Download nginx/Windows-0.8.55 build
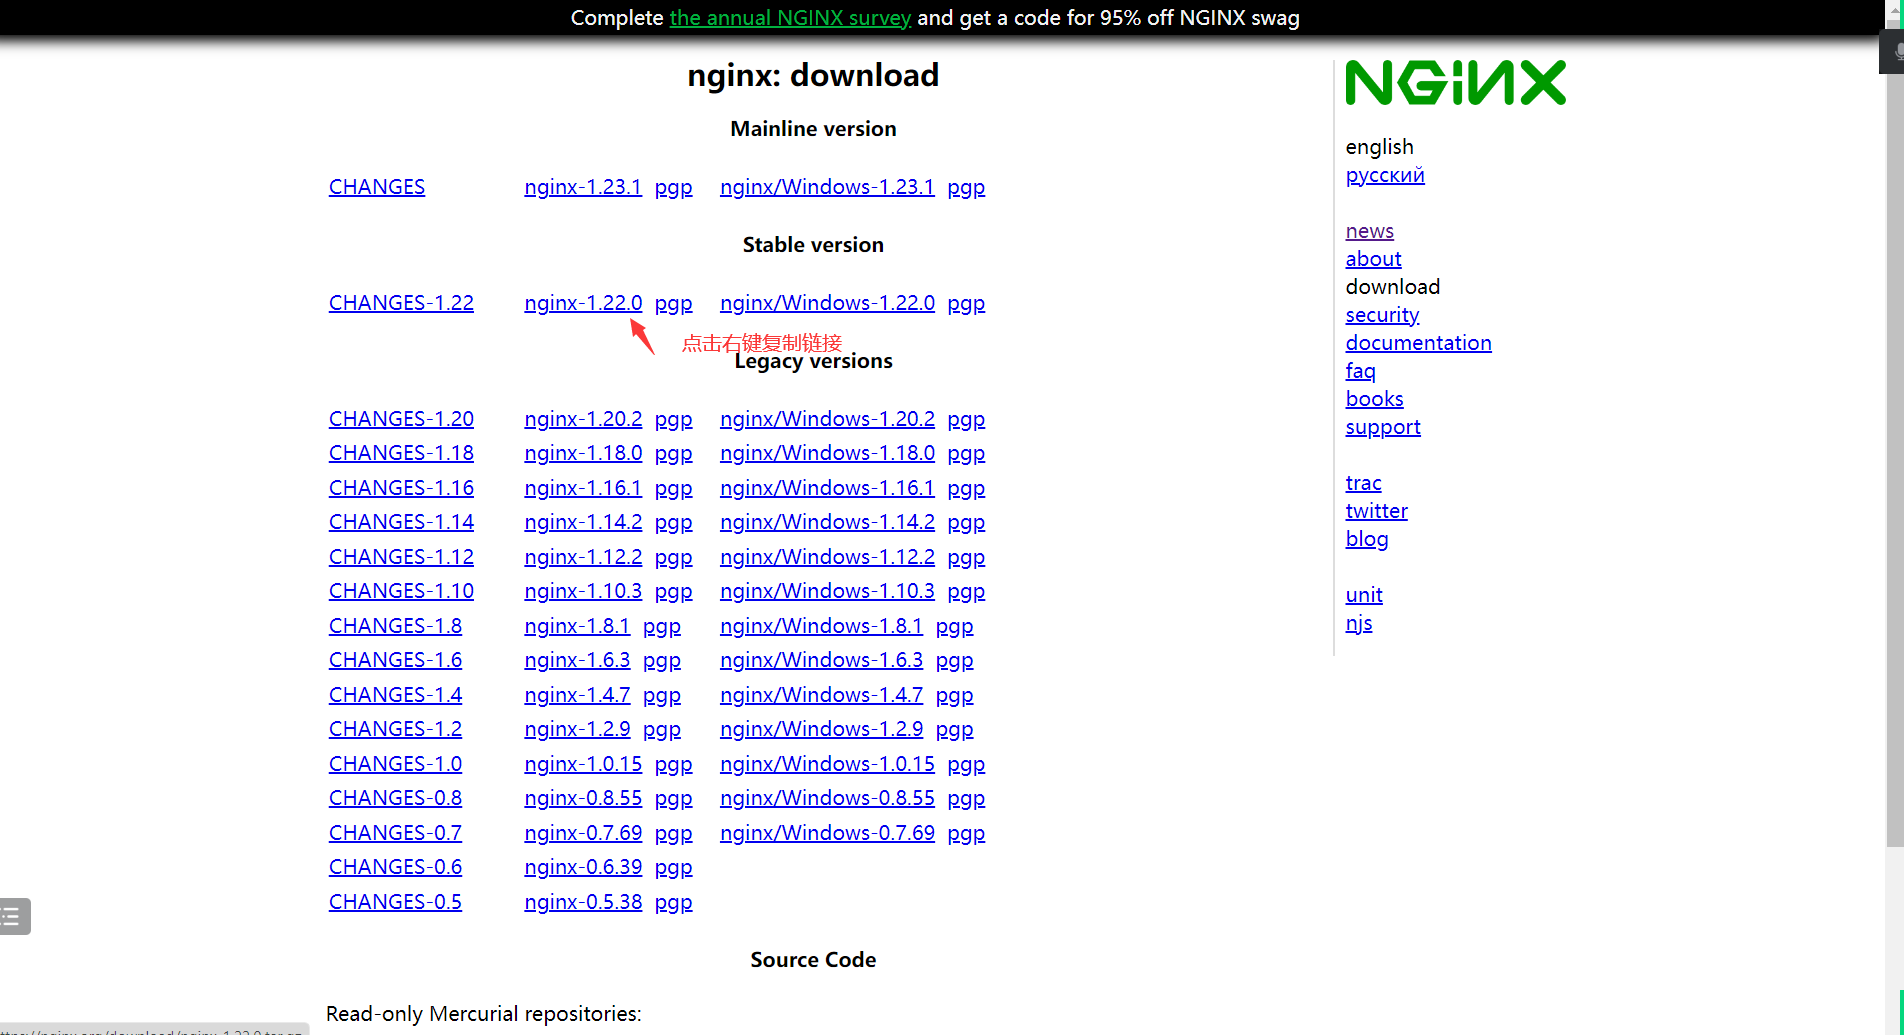Image resolution: width=1904 pixels, height=1035 pixels. click(x=827, y=798)
